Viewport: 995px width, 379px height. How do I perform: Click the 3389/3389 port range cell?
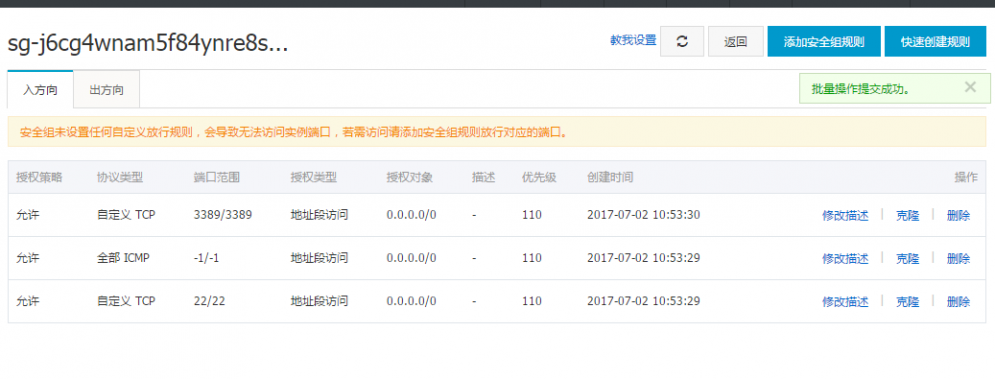223,215
